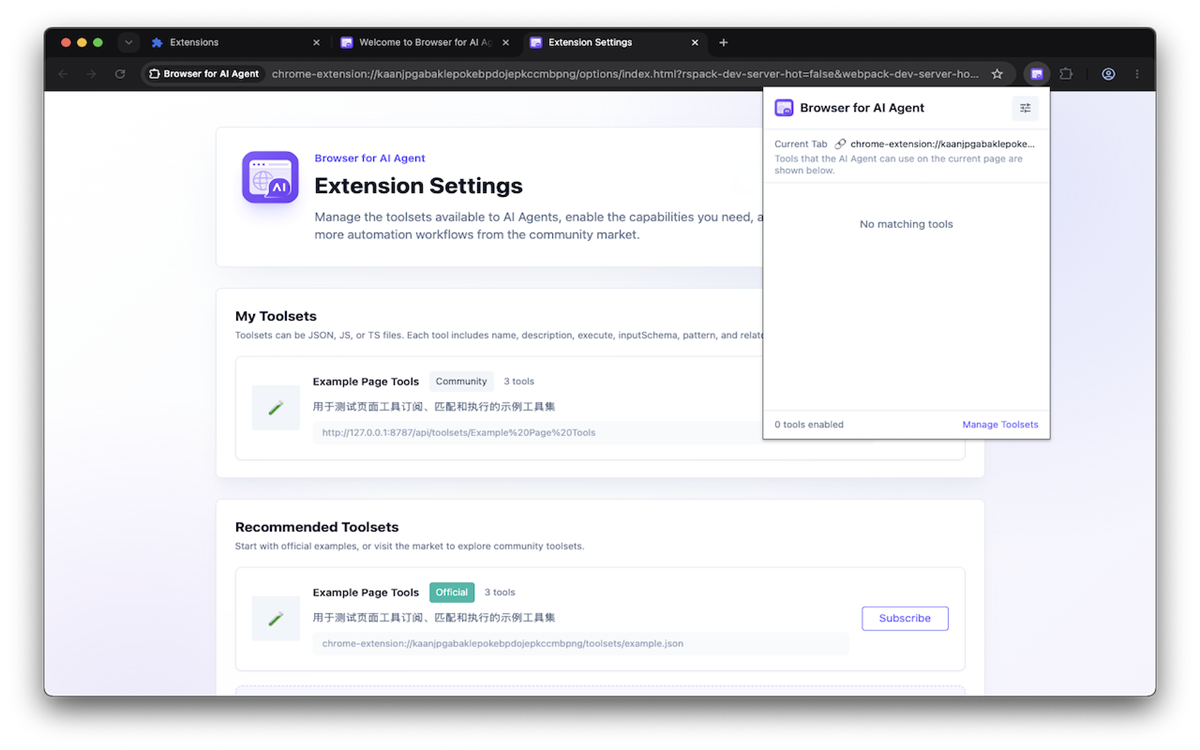Open the Chrome extensions puzzle icon
1200x750 pixels.
coord(1066,74)
